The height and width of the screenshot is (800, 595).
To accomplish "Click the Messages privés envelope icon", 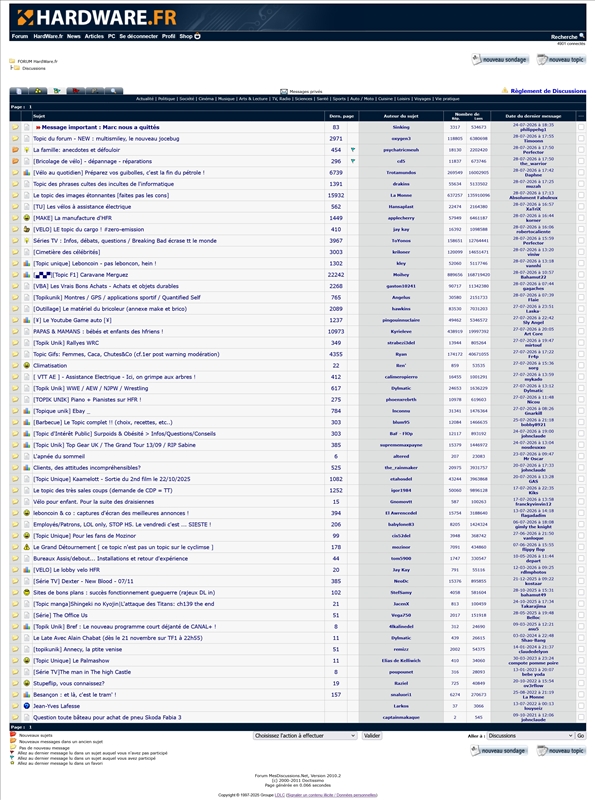I will [284, 91].
